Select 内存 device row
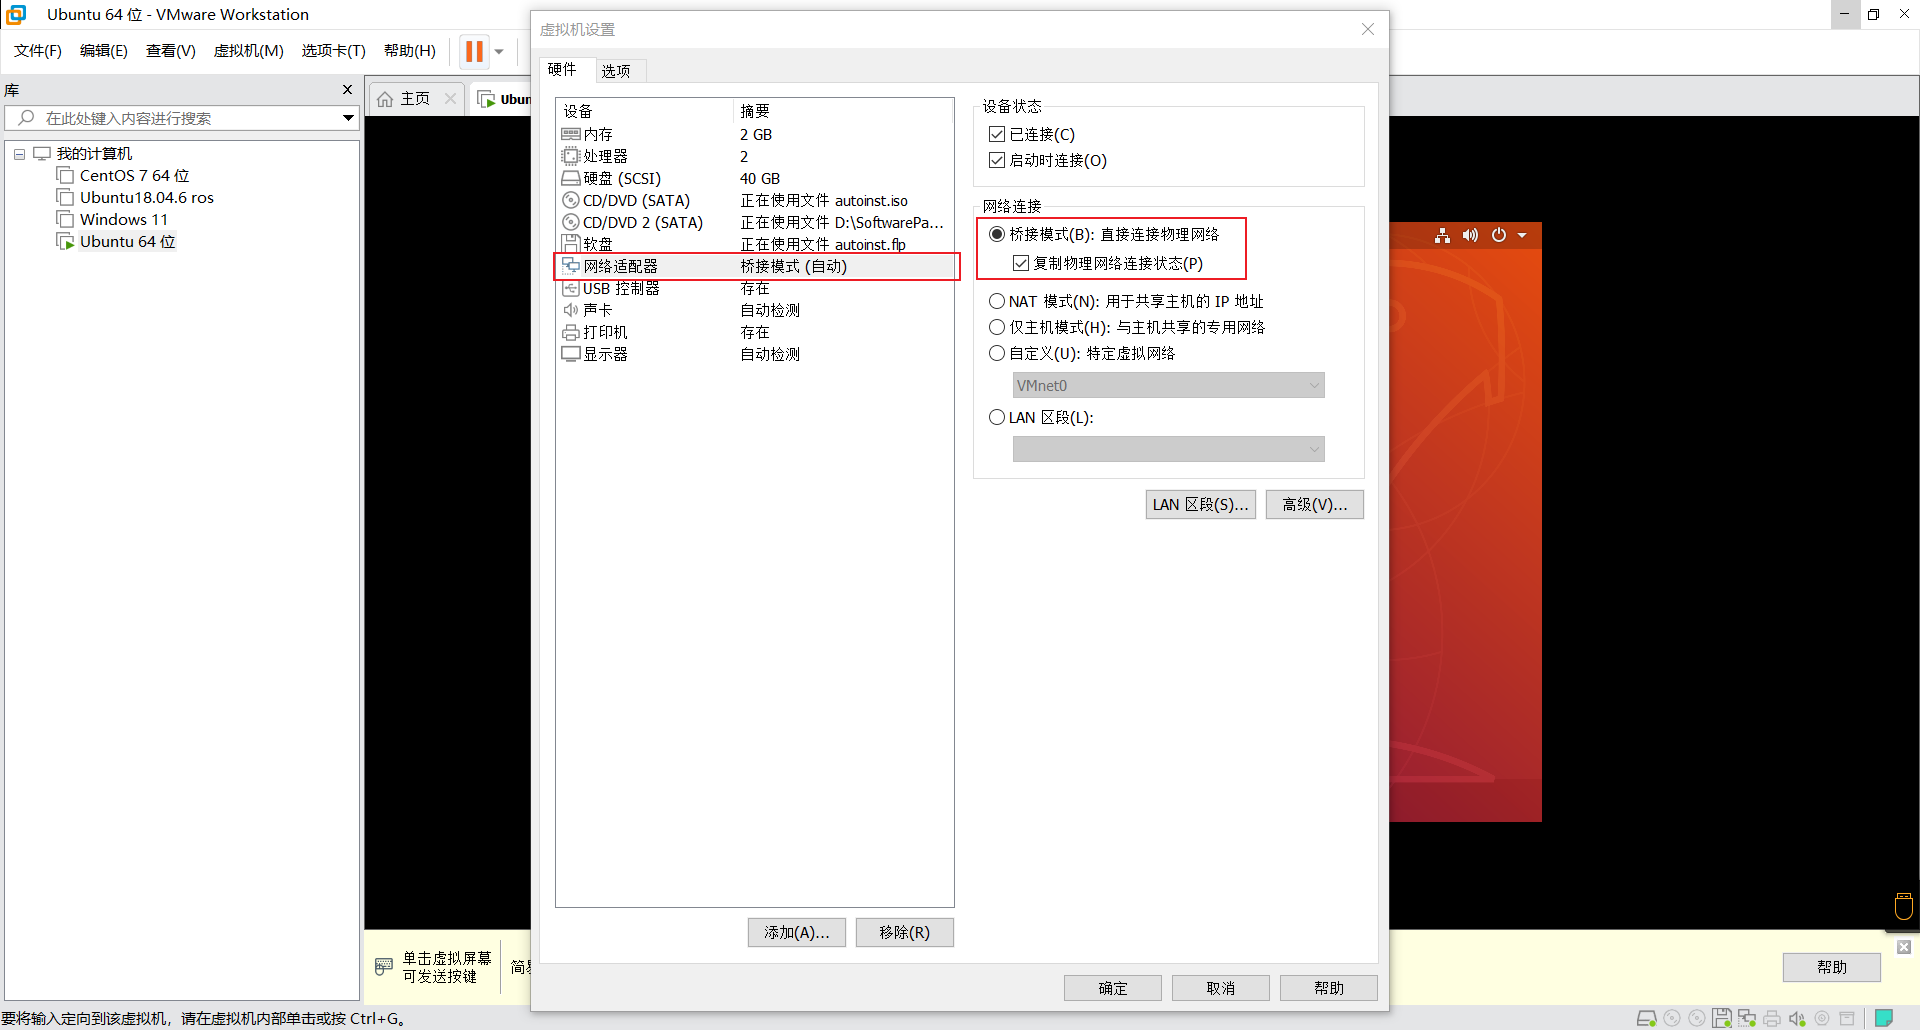 pos(755,134)
